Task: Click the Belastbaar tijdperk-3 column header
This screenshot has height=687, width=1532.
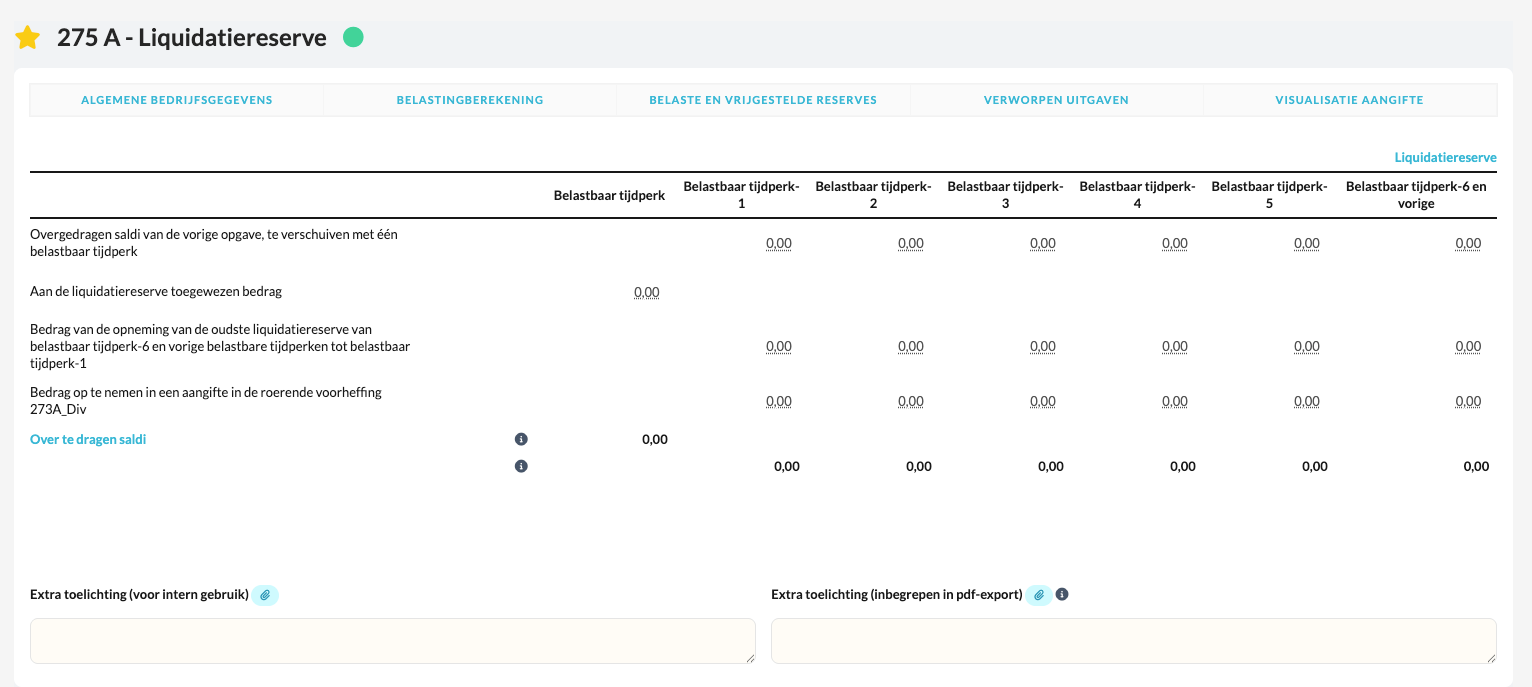Action: coord(1005,195)
